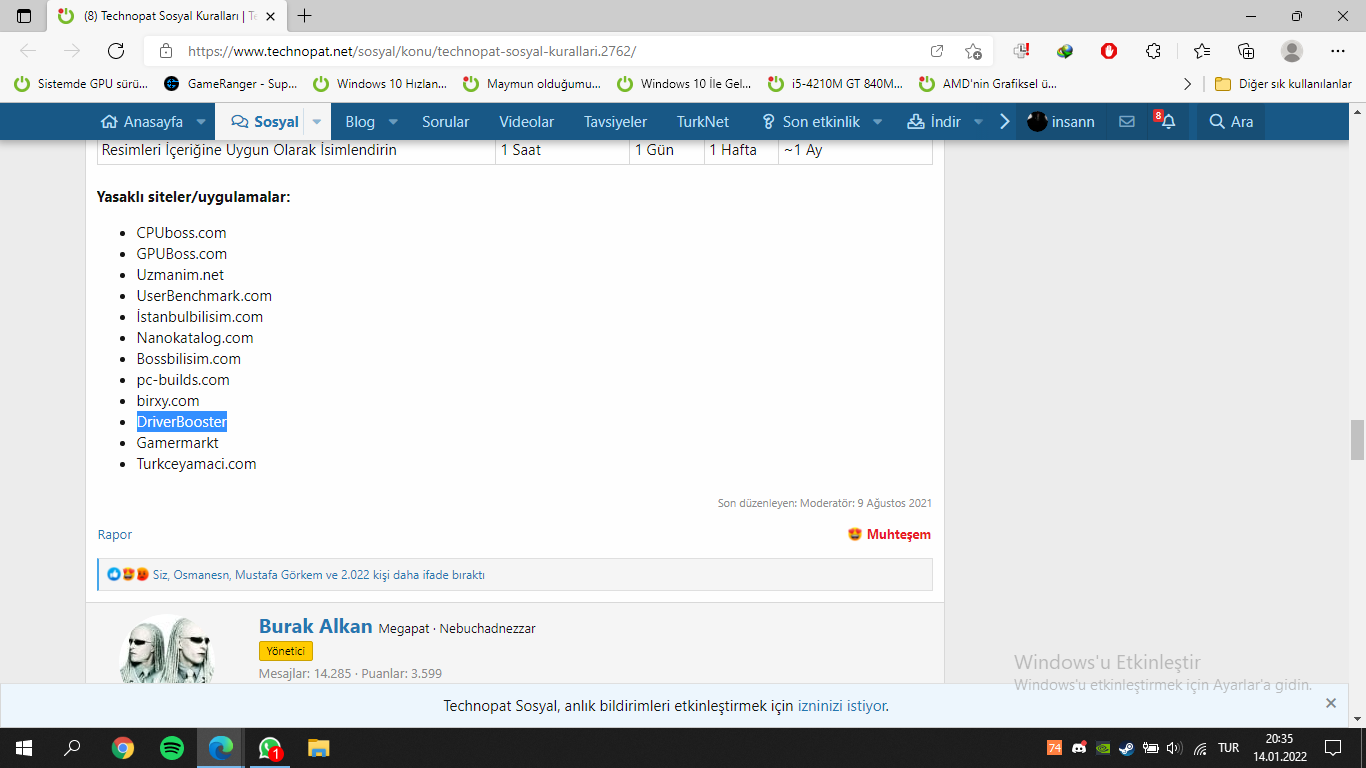Open Burak Alkan's profile link
This screenshot has height=768, width=1366.
click(316, 626)
